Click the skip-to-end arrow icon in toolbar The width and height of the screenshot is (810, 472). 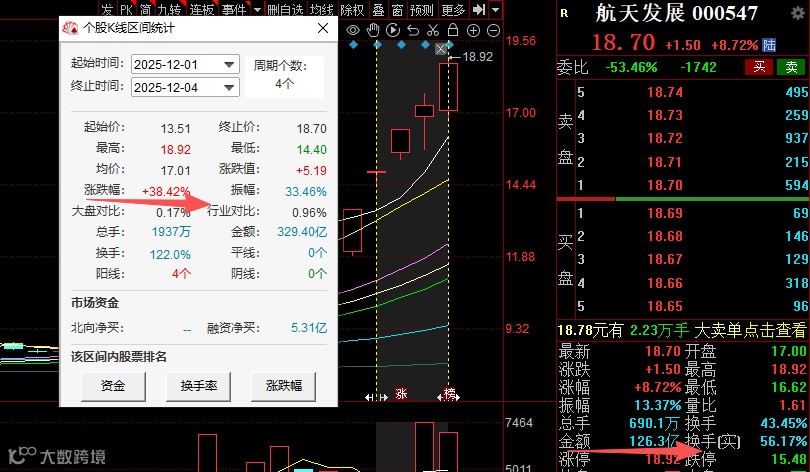pyautogui.click(x=479, y=9)
